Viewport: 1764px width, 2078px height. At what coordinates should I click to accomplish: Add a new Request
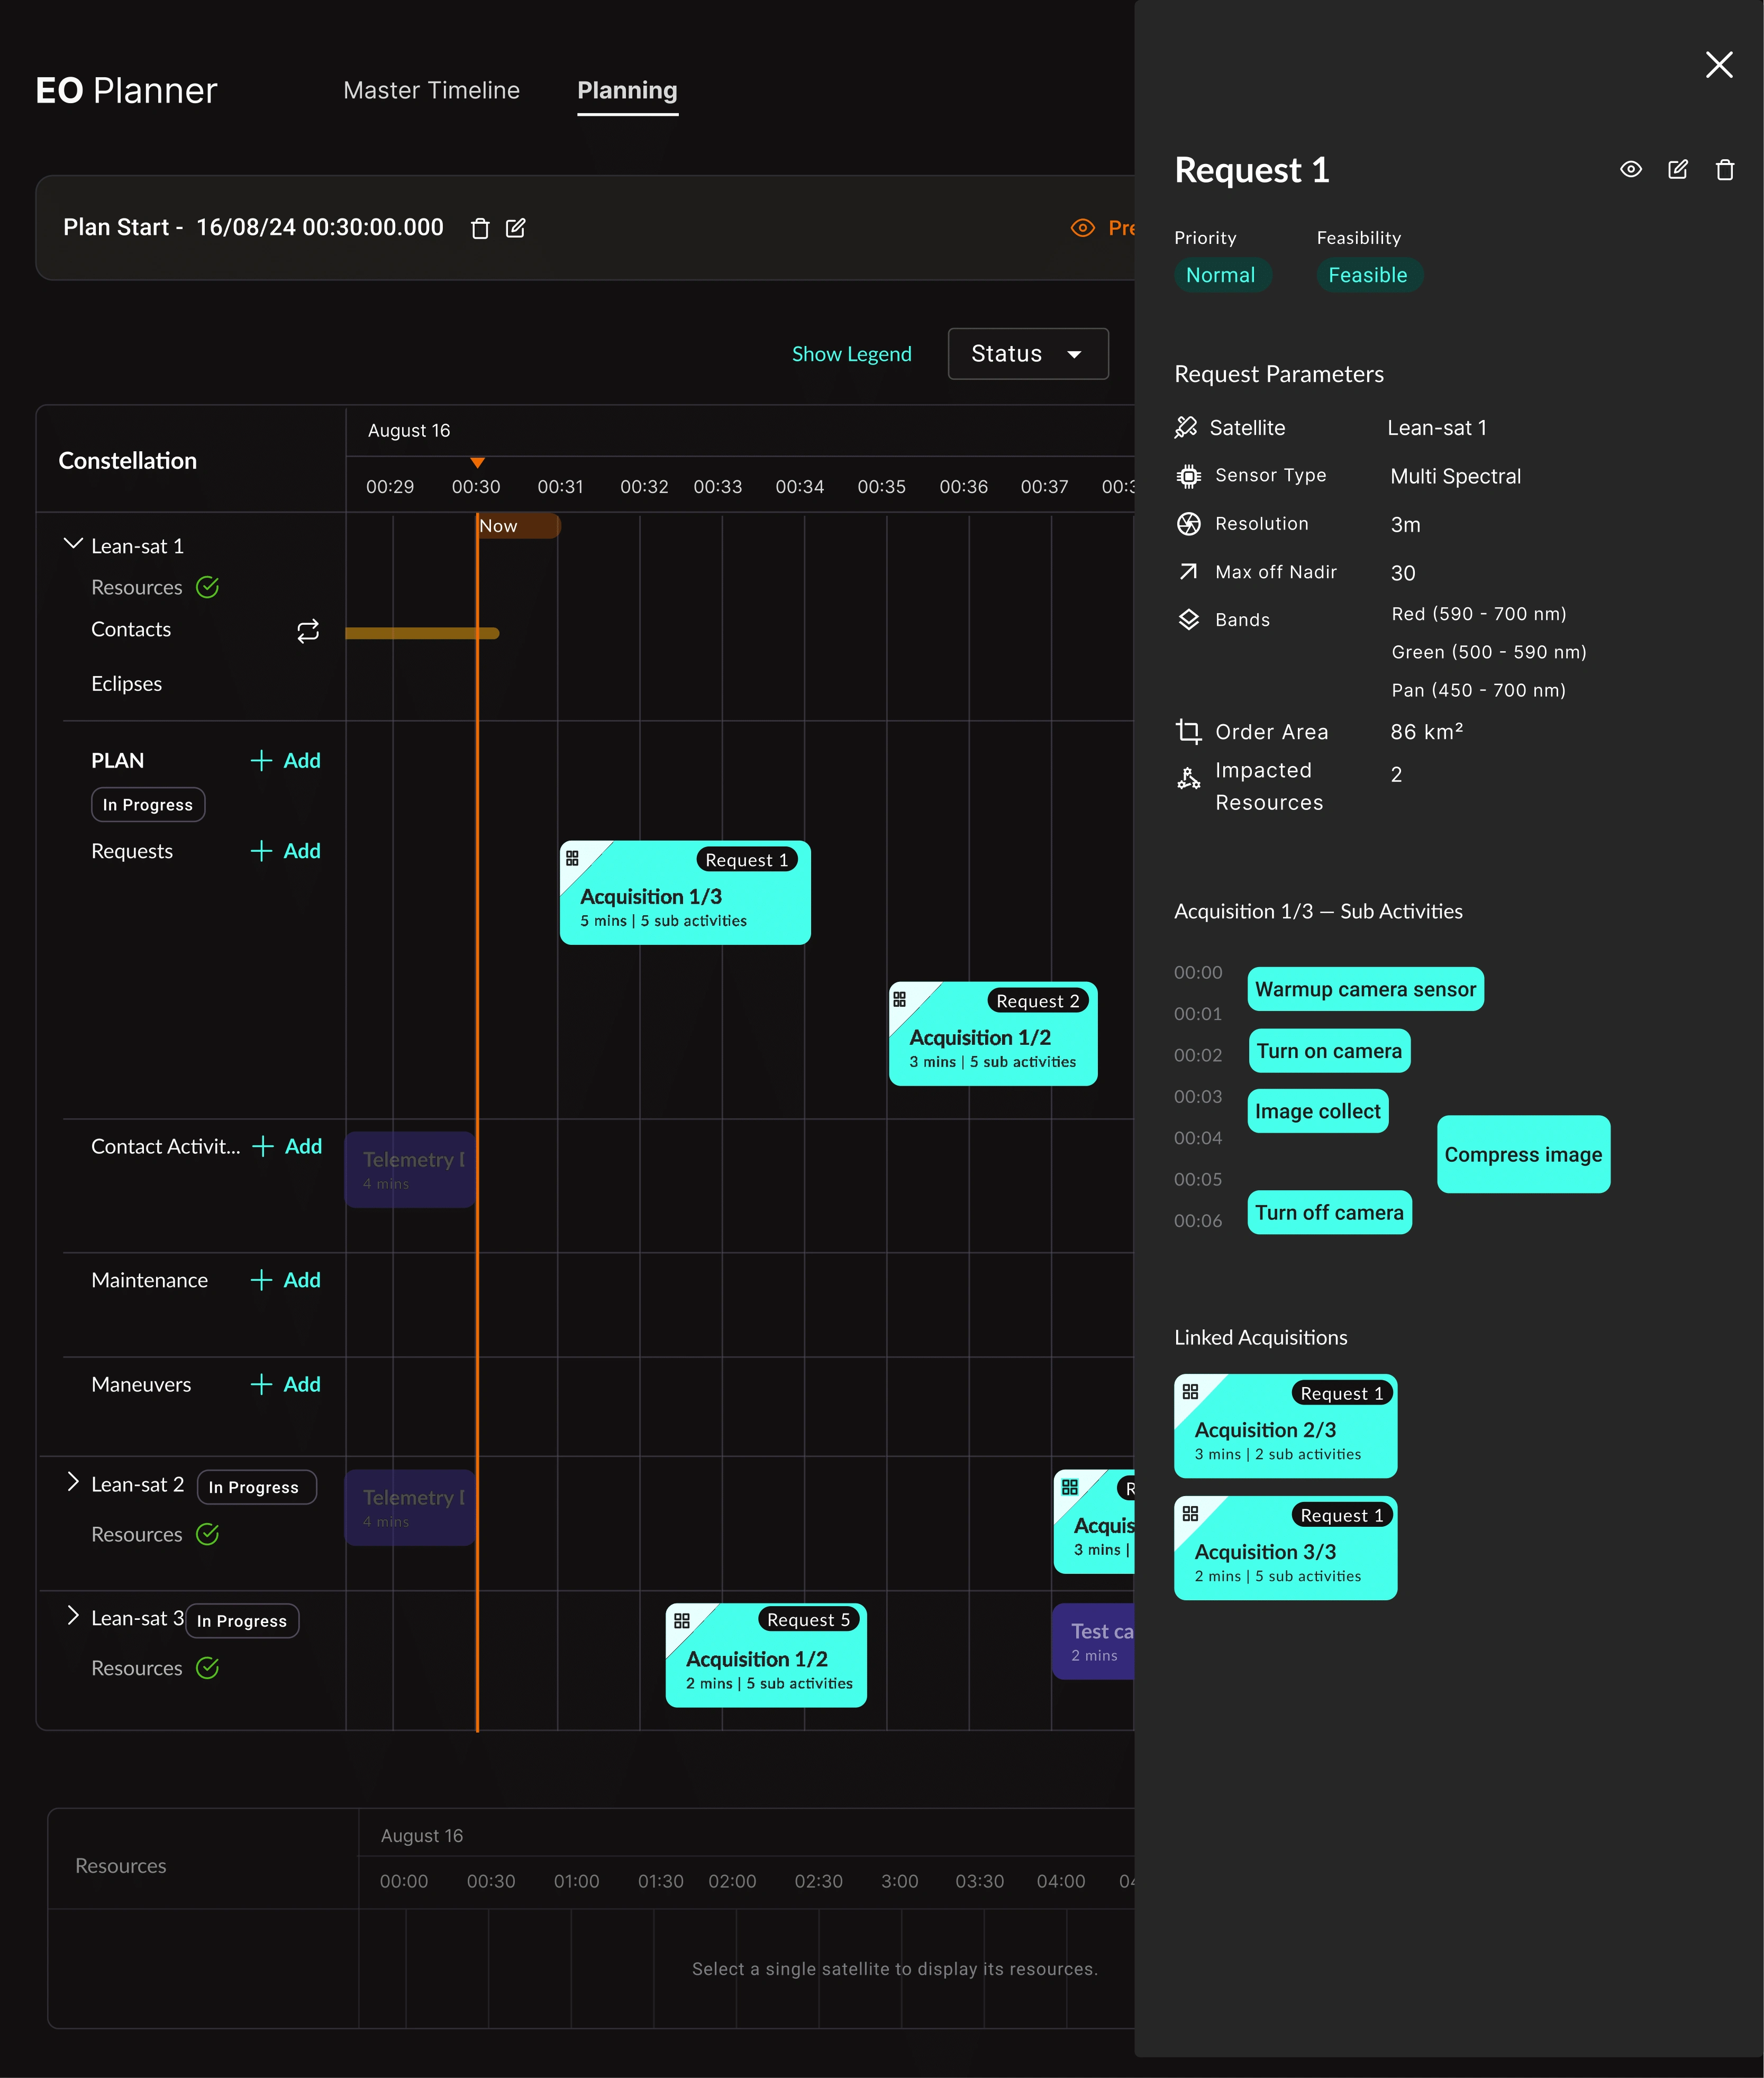(x=285, y=851)
